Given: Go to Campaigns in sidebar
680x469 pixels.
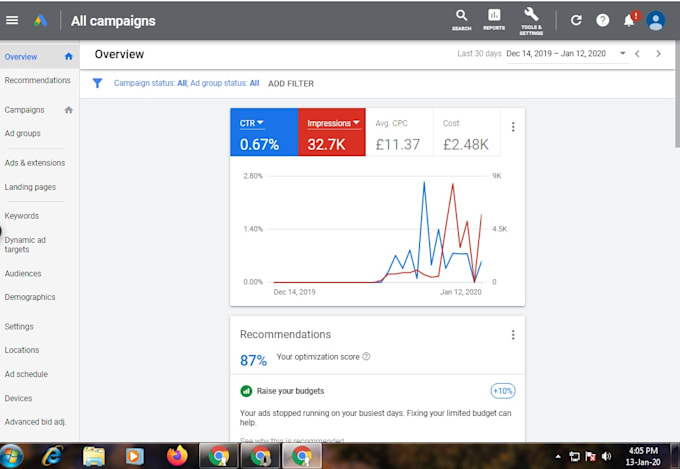Looking at the screenshot, I should click(x=24, y=110).
